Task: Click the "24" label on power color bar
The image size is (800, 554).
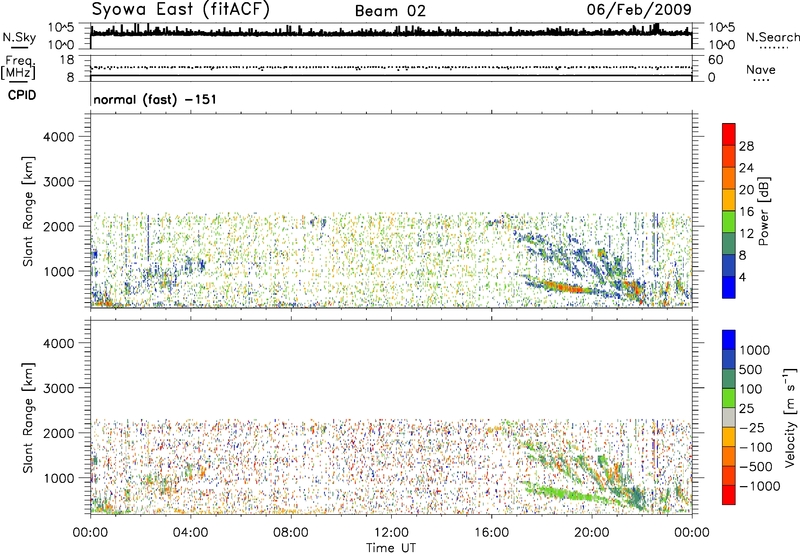Action: 746,168
